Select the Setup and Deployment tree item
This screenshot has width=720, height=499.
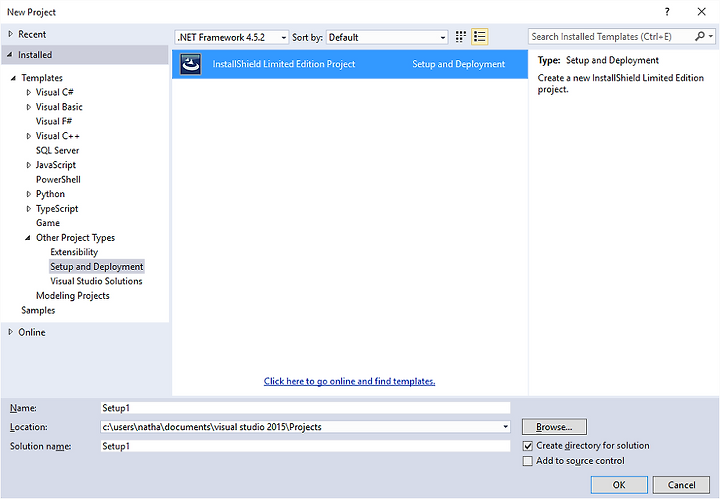pyautogui.click(x=97, y=267)
